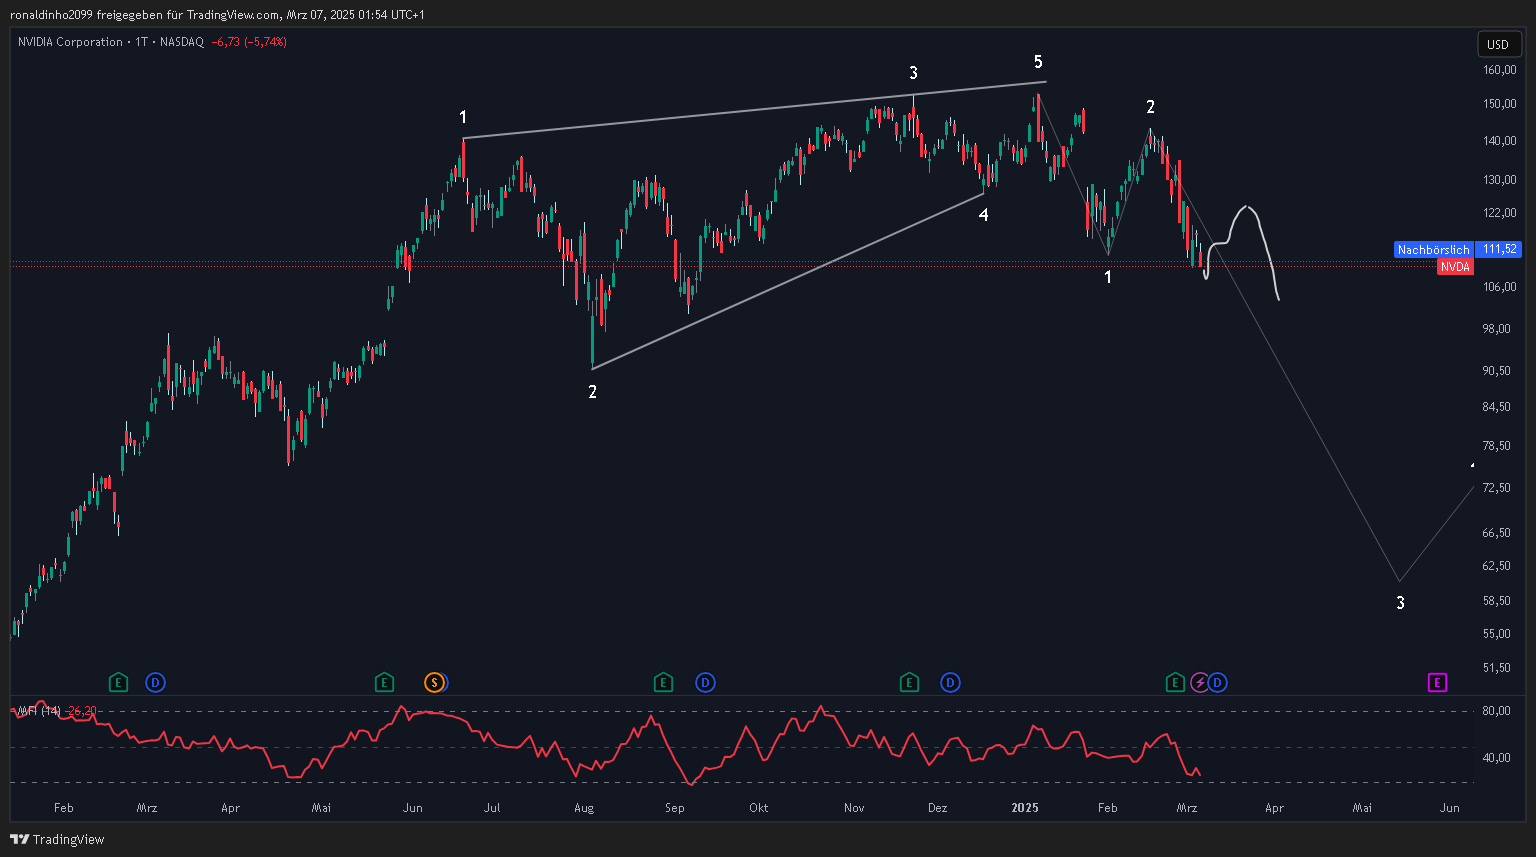Click the earnings E marker in late May 2024
The width and height of the screenshot is (1536, 857).
coord(384,683)
